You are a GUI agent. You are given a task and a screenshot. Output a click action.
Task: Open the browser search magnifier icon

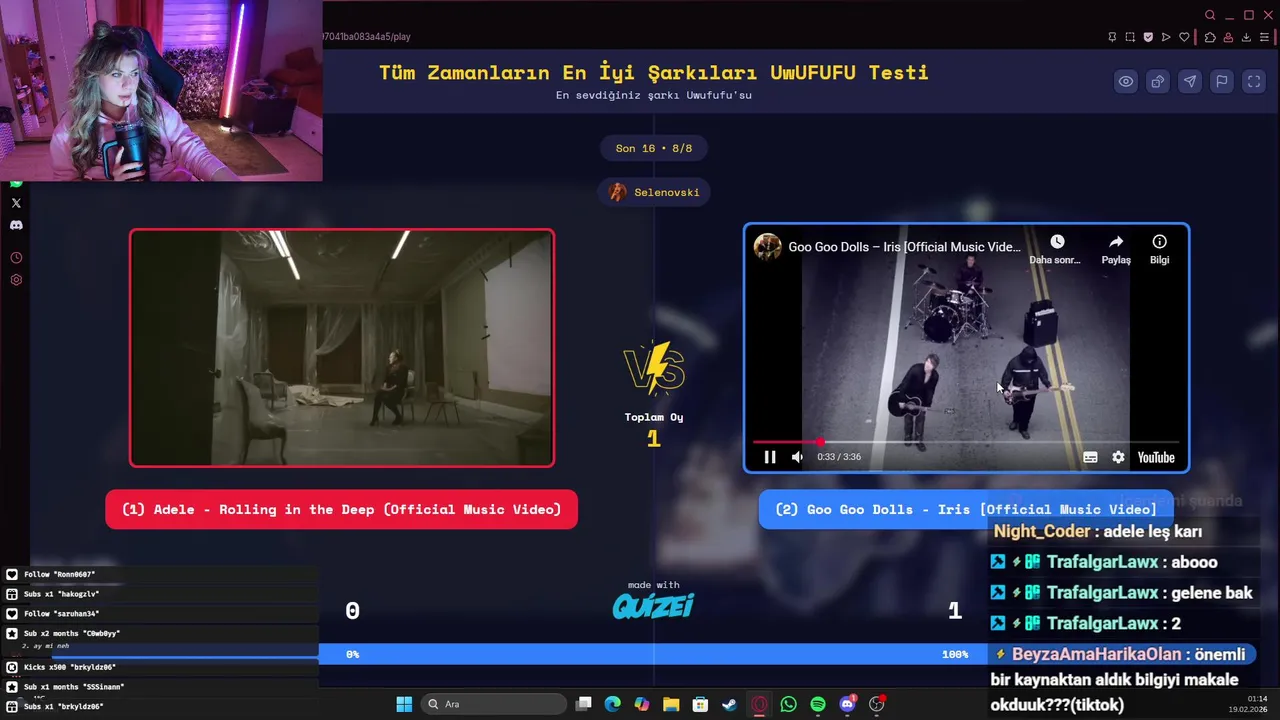(1210, 15)
